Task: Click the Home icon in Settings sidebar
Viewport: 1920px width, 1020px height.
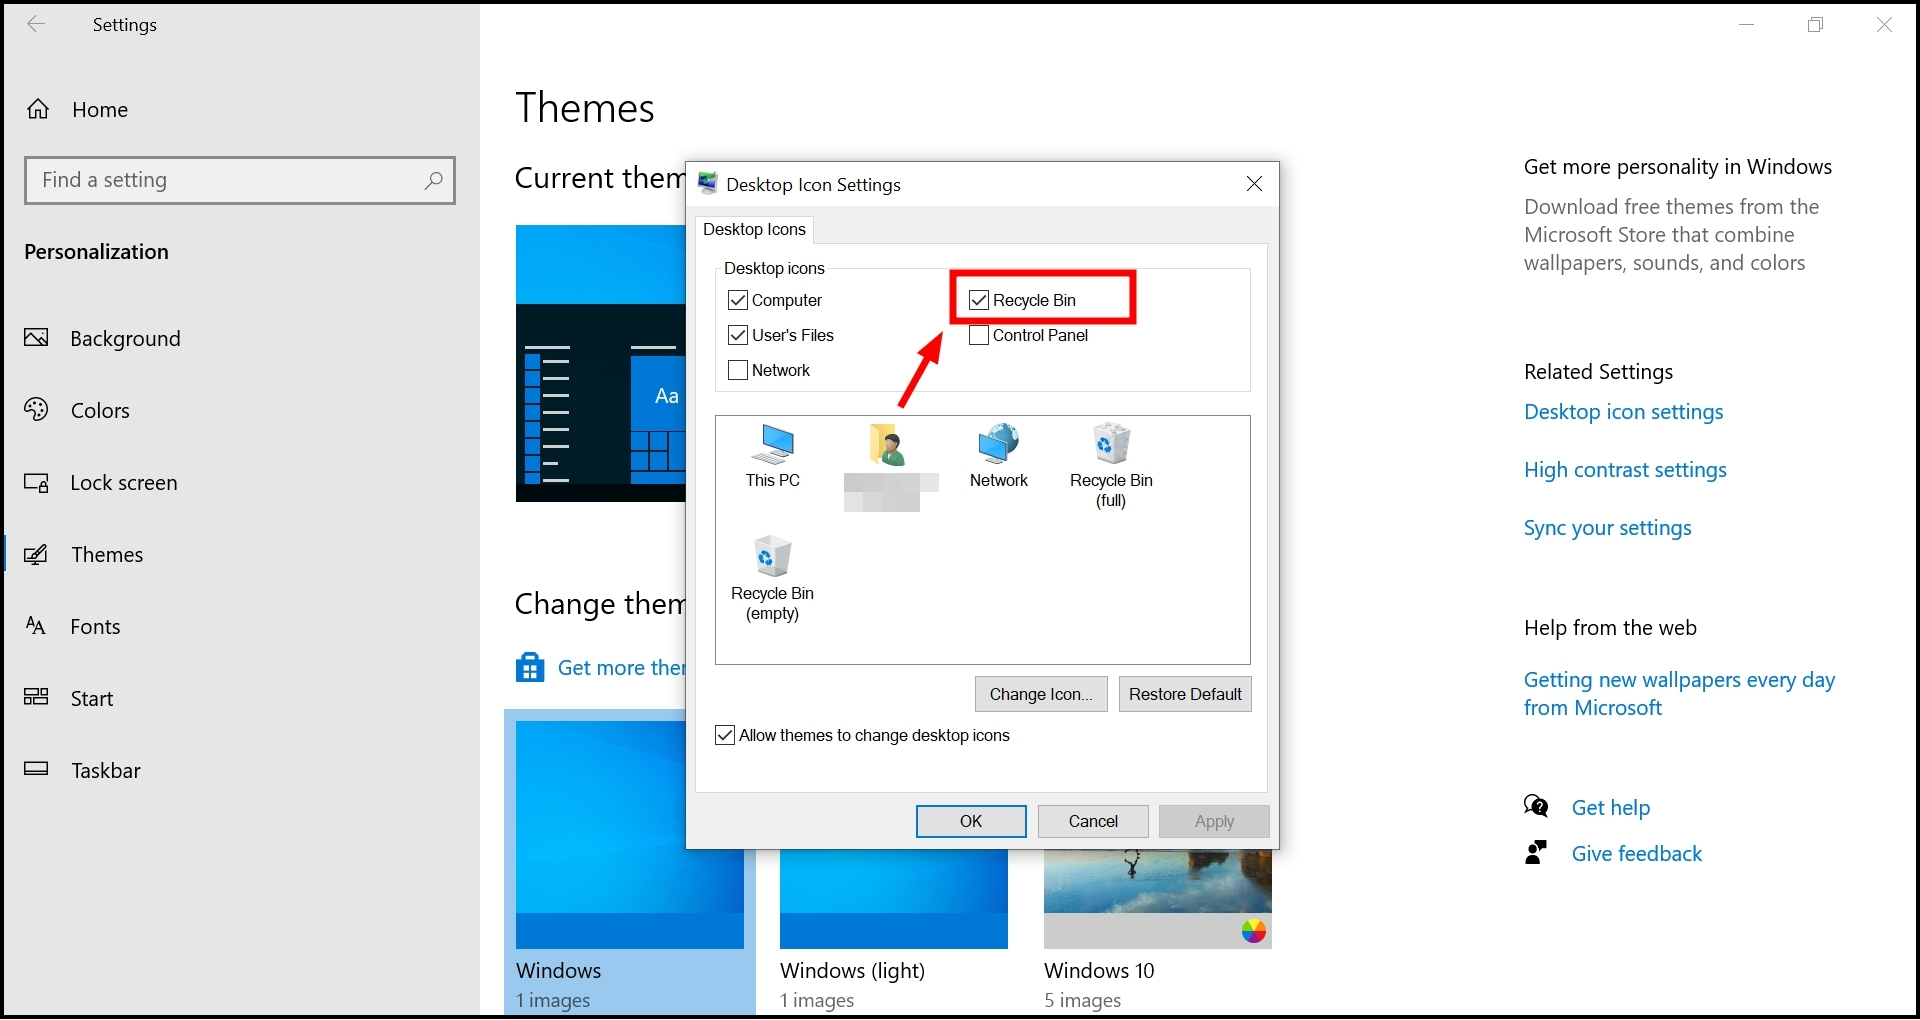Action: (x=38, y=109)
